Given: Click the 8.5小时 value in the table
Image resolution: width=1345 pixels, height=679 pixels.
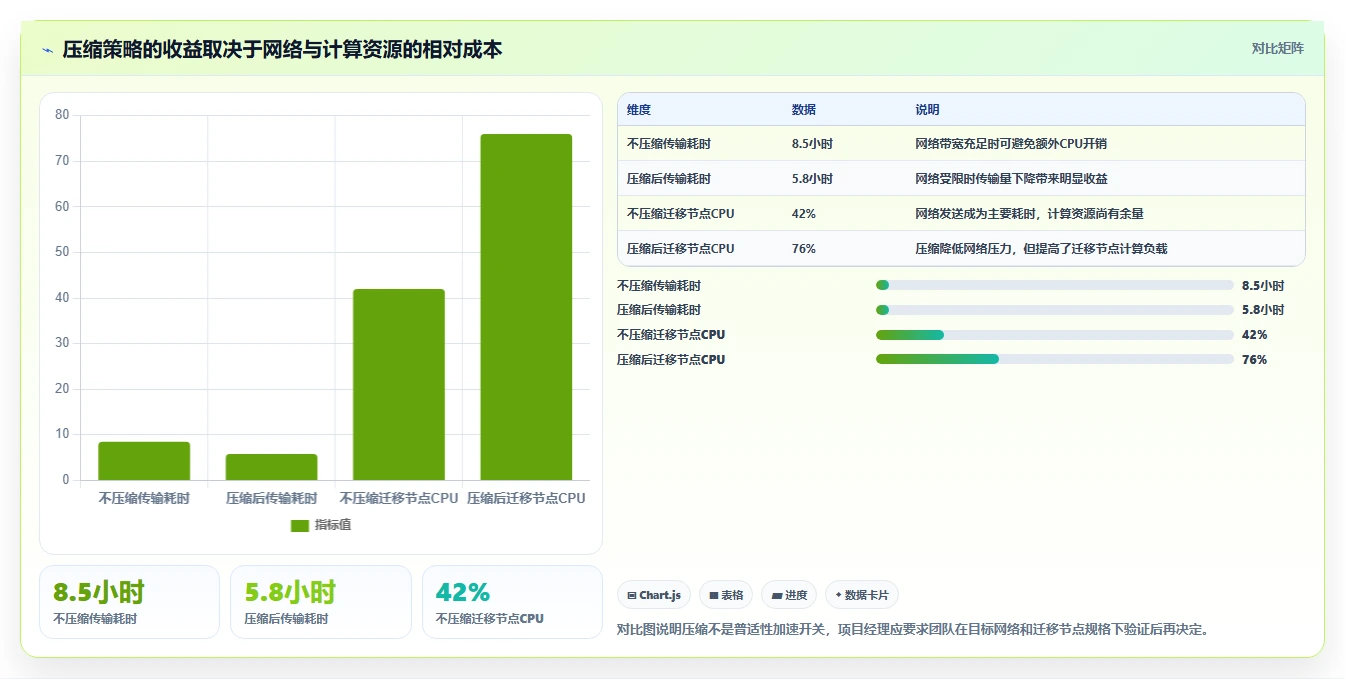Looking at the screenshot, I should point(811,144).
